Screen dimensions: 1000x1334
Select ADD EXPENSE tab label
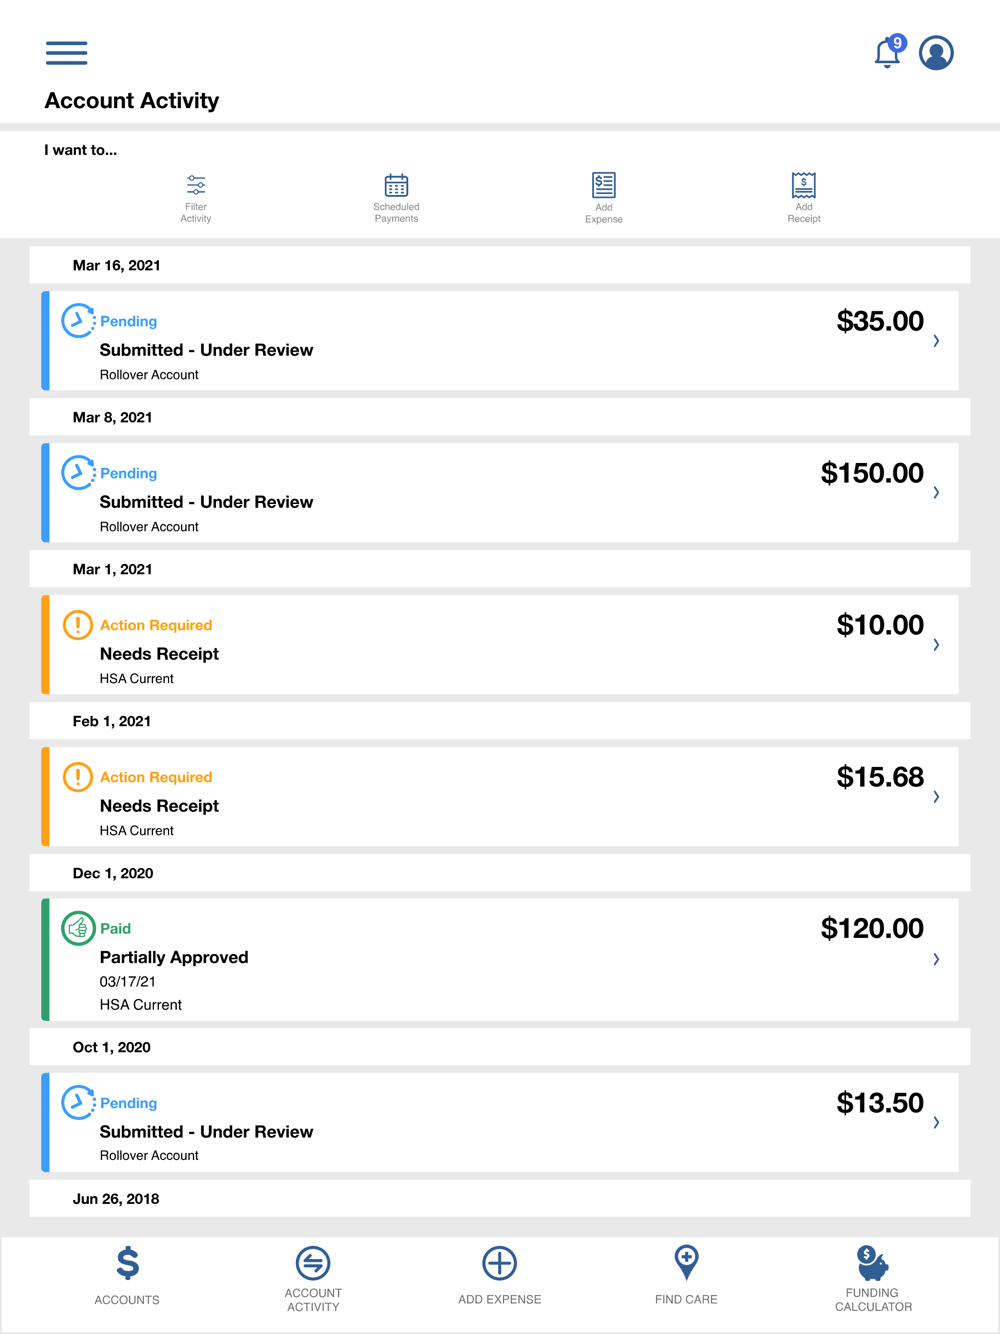click(x=500, y=1300)
